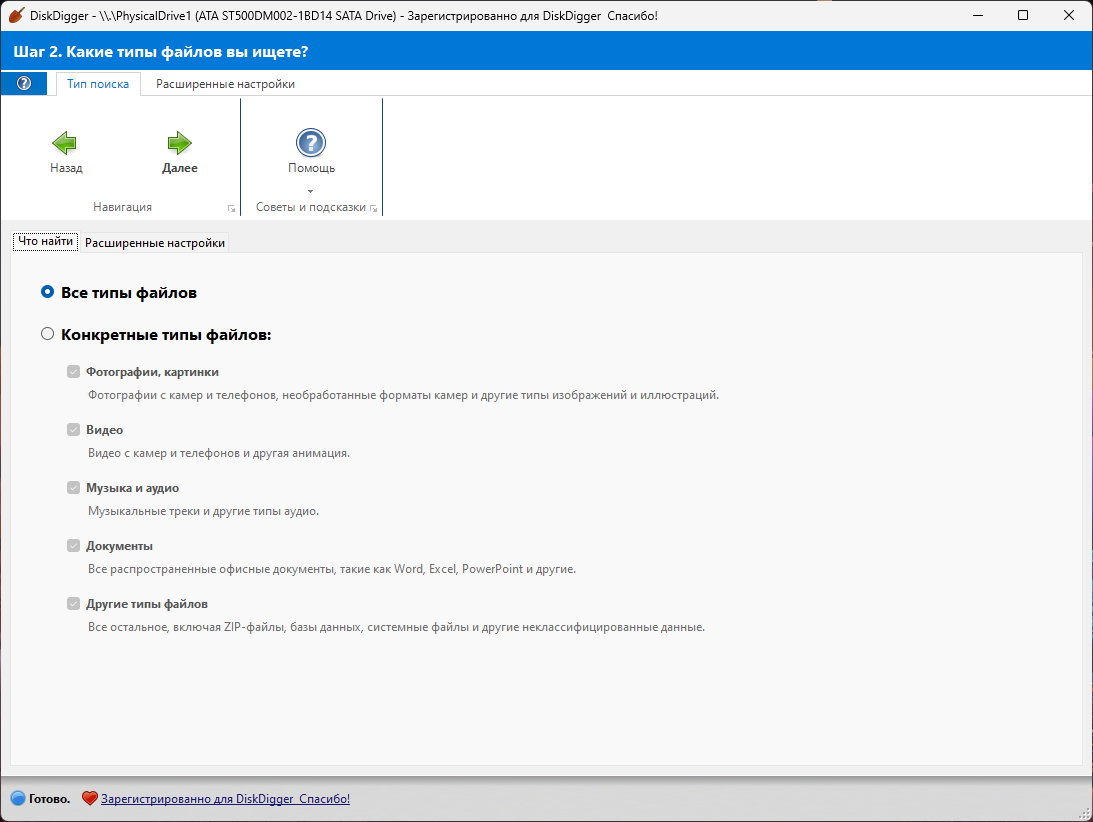The height and width of the screenshot is (822, 1093).
Task: Toggle the Видео checkbox
Action: [73, 429]
